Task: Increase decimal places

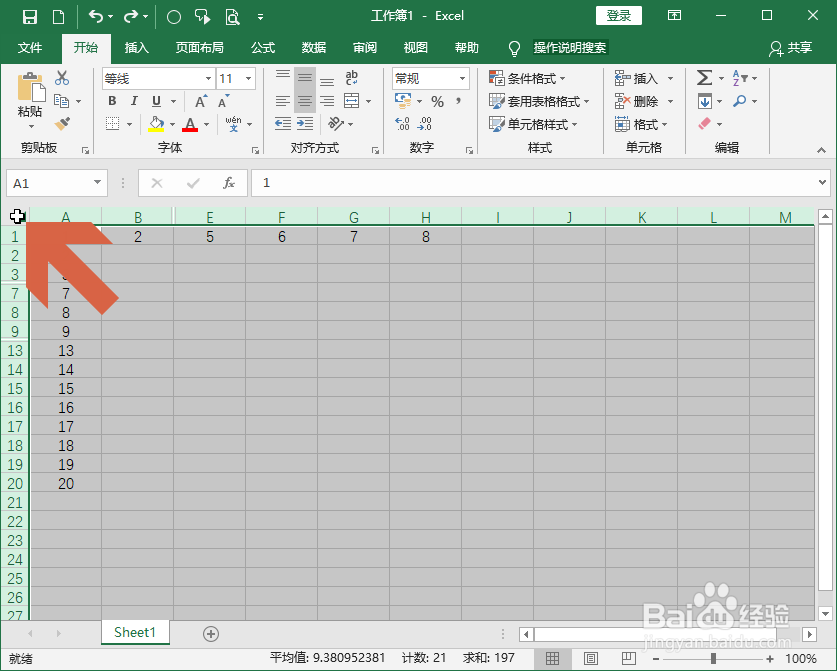Action: click(x=402, y=124)
